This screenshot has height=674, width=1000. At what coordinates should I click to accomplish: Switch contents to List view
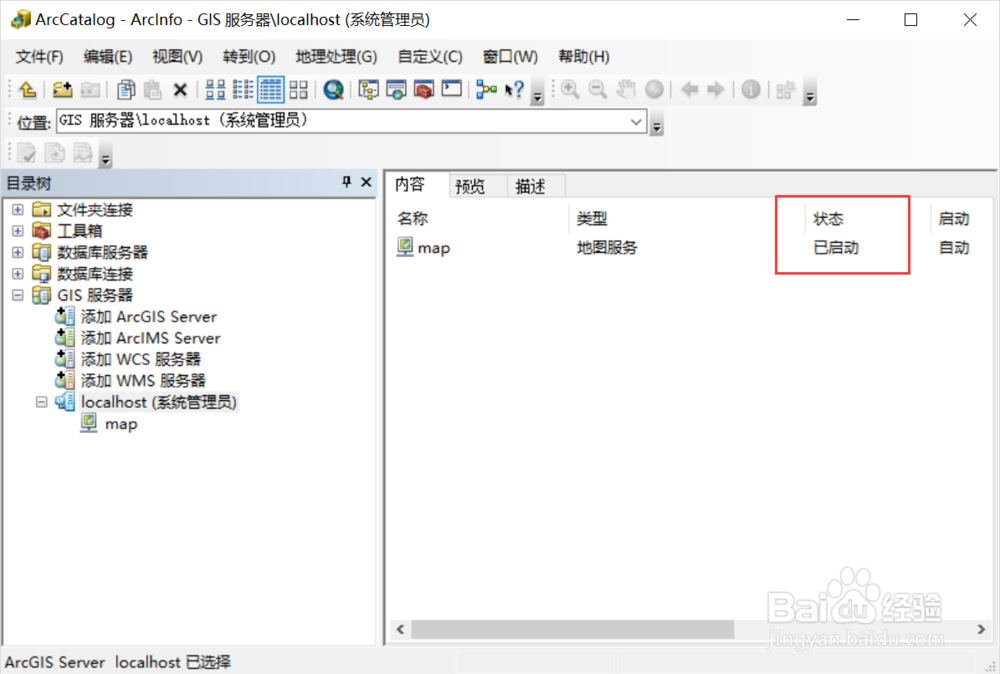point(242,90)
